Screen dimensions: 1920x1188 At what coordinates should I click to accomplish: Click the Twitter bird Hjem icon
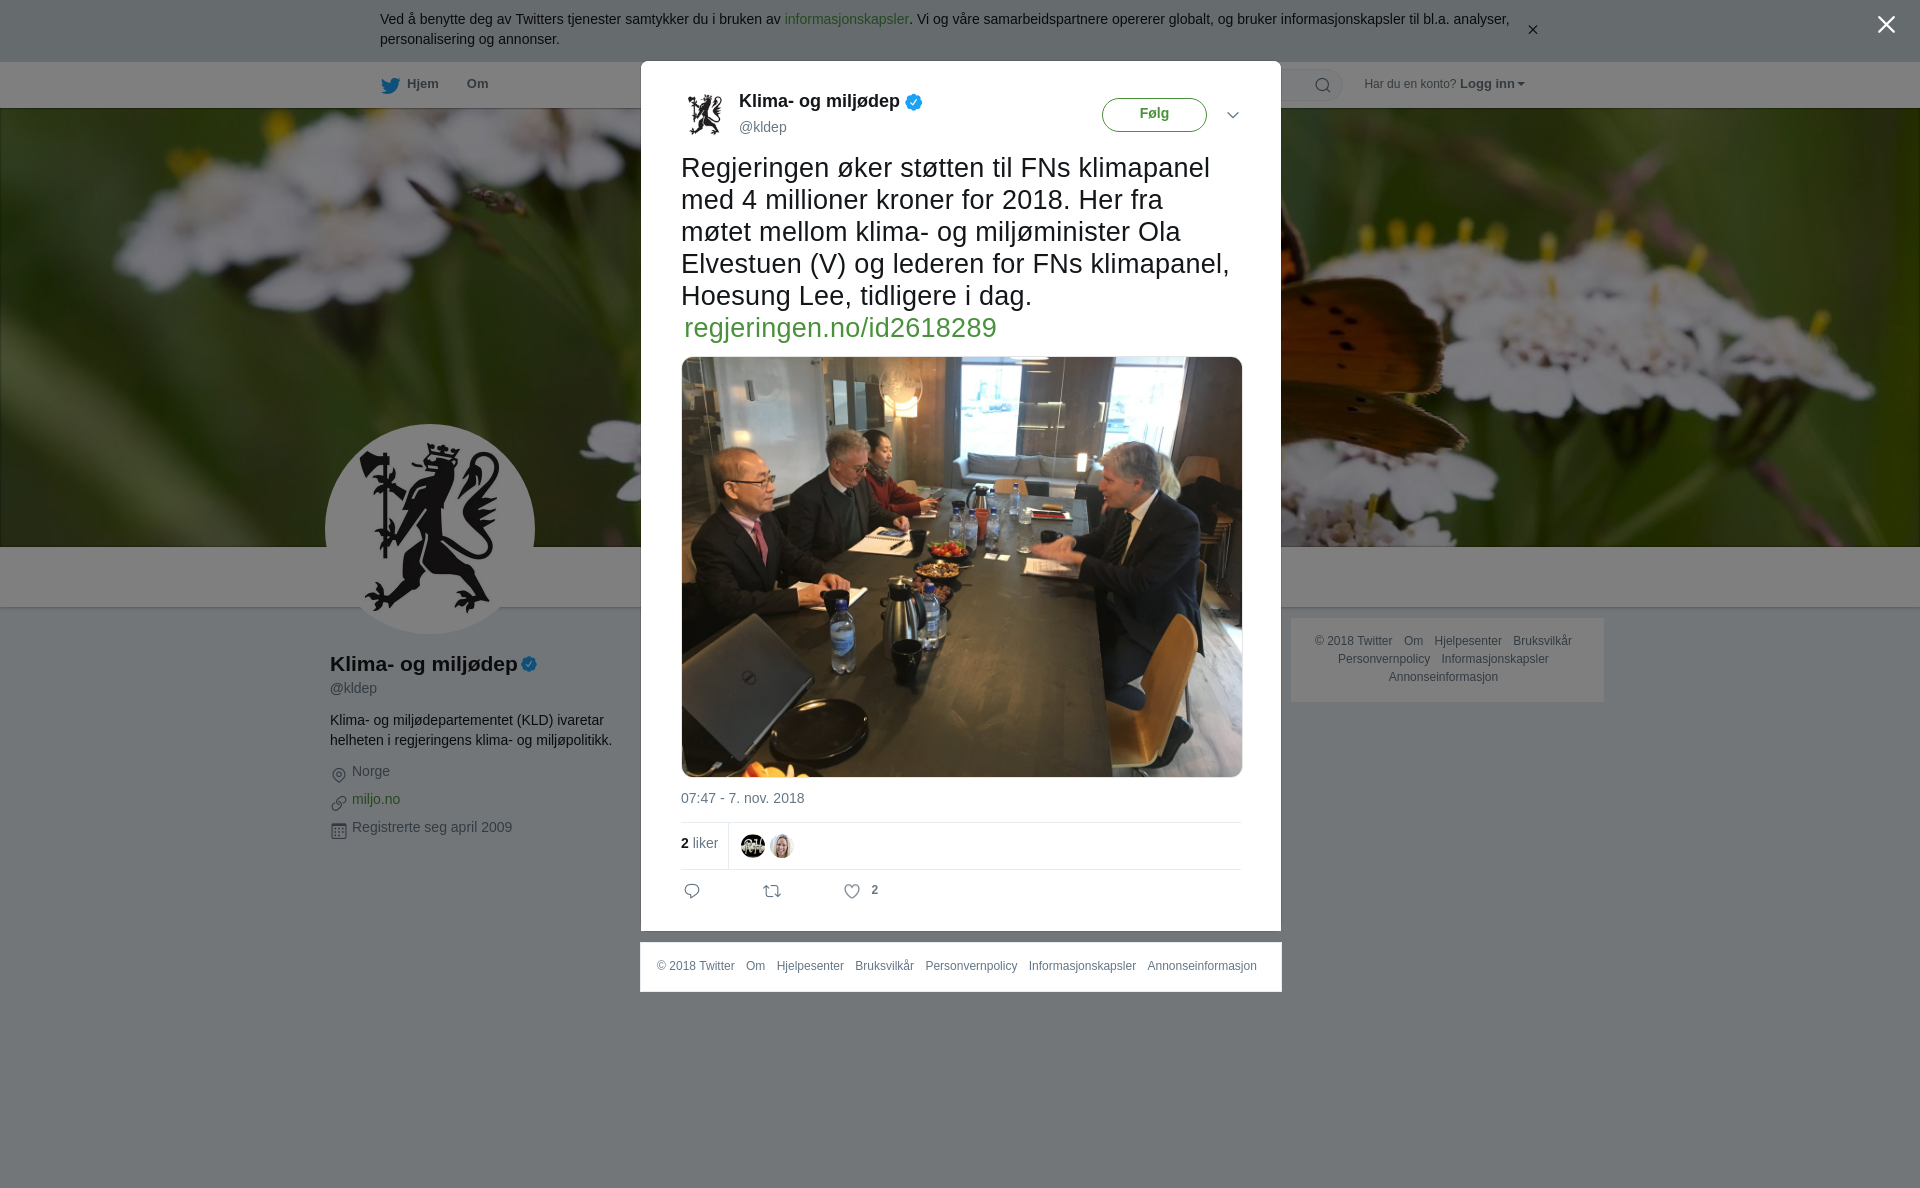[x=390, y=85]
